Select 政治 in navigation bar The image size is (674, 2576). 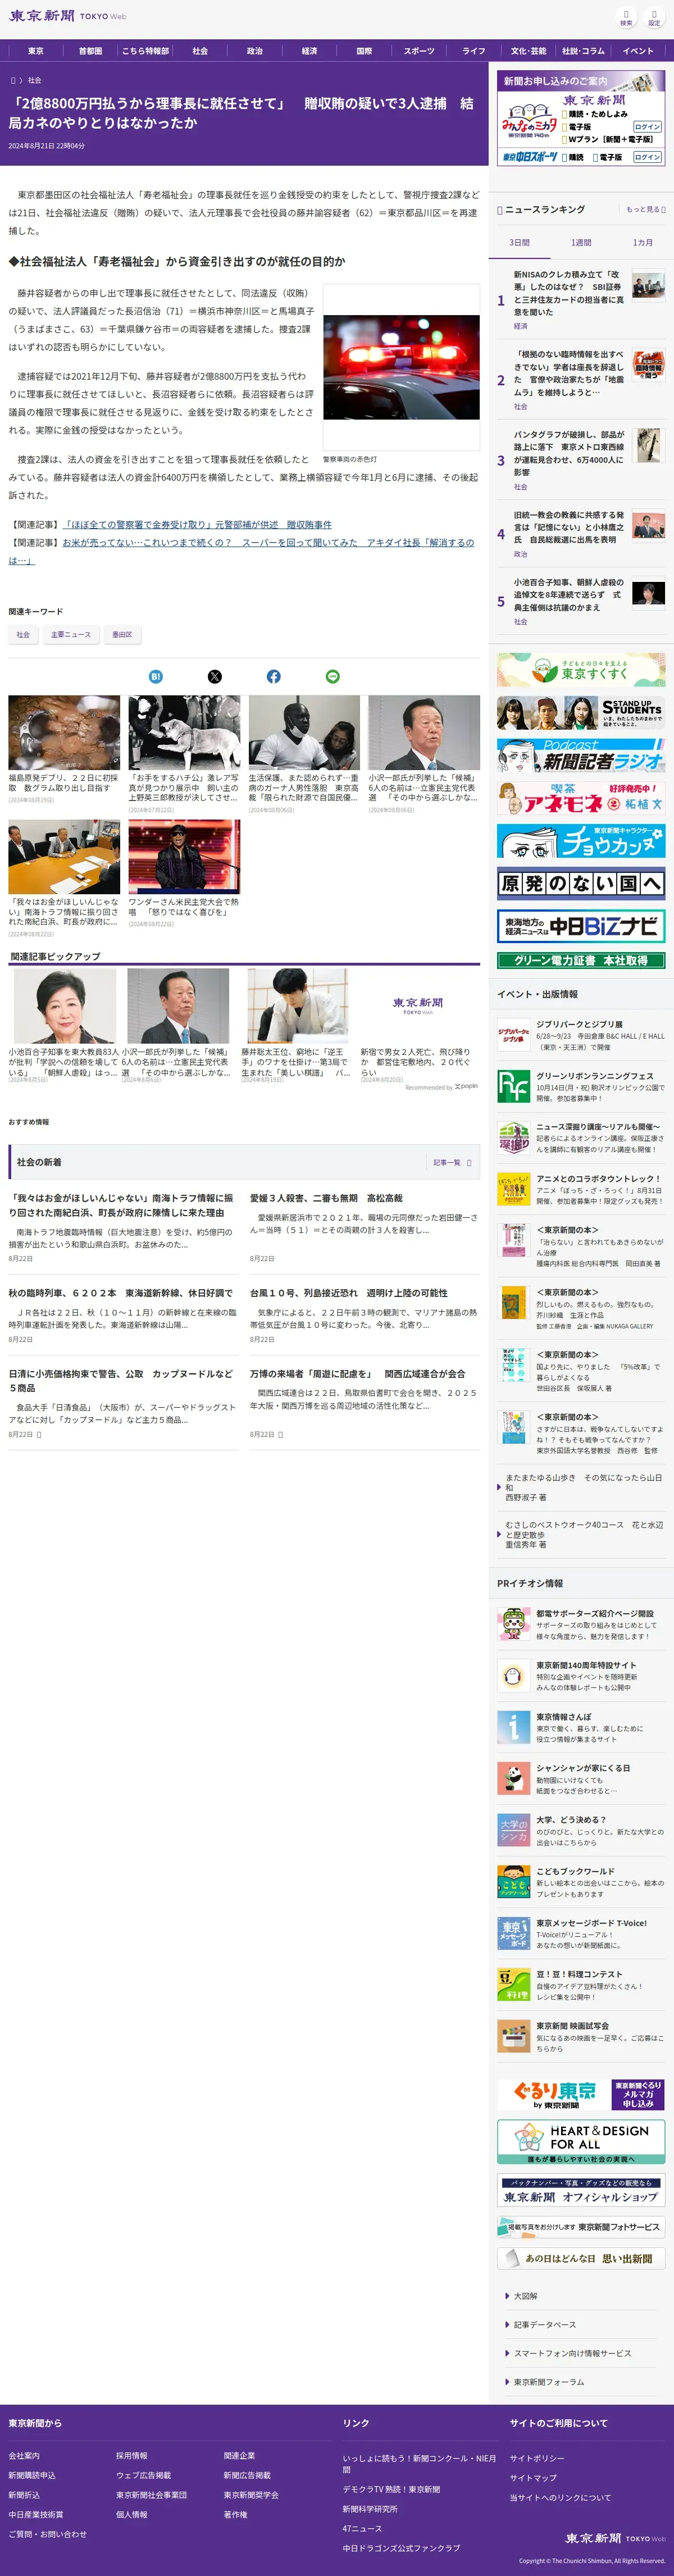255,51
